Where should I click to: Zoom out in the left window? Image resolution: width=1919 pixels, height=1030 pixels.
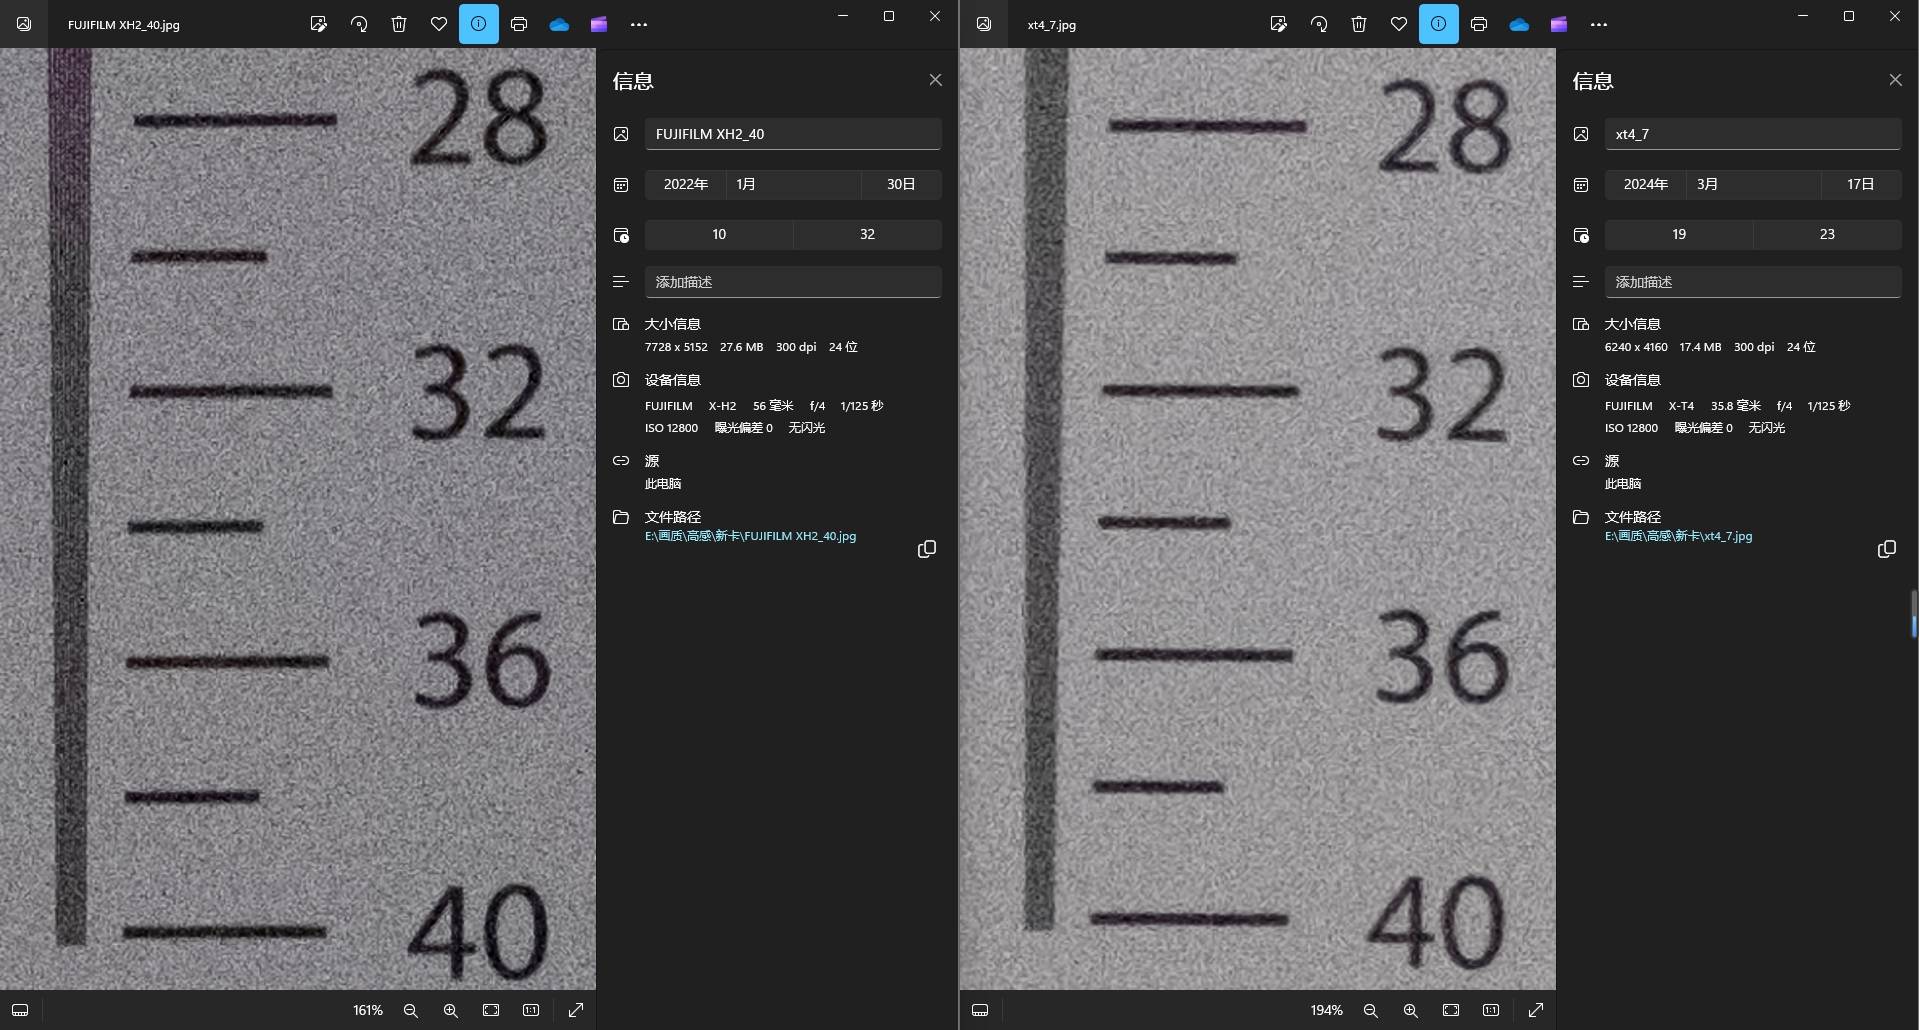(x=411, y=1010)
